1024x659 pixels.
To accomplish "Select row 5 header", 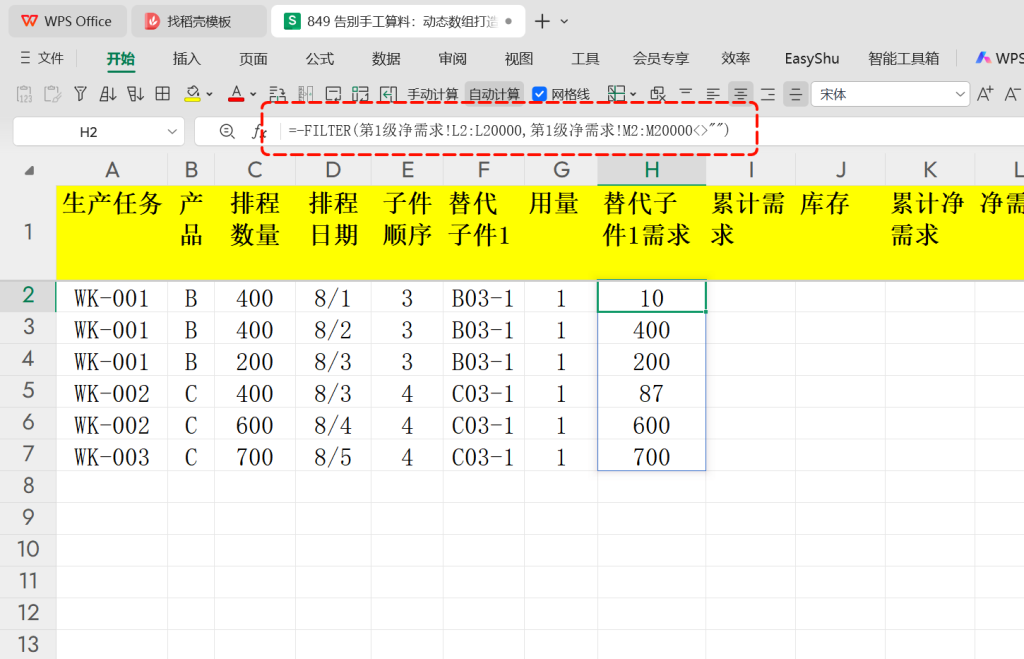I will 28,391.
